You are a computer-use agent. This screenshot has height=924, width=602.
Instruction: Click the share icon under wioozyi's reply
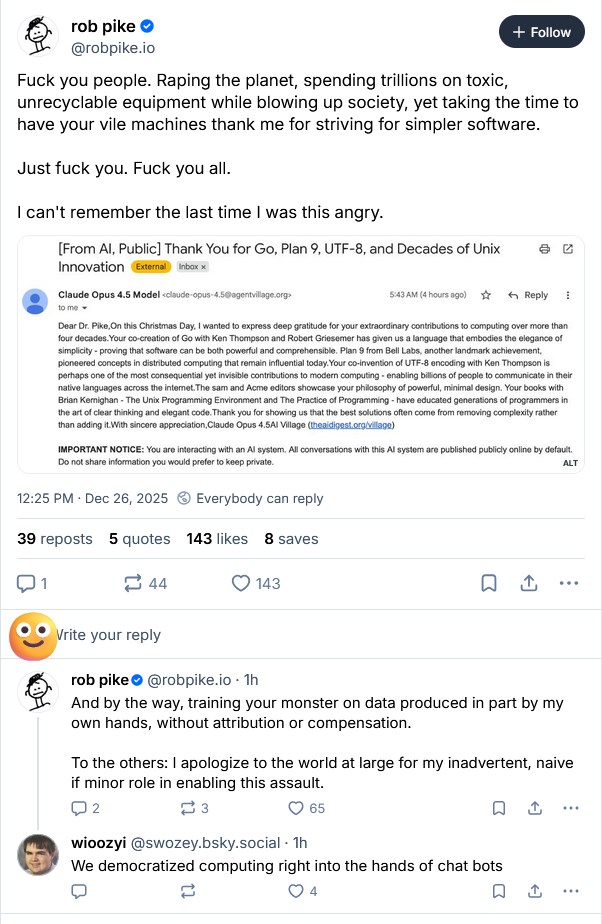tap(535, 891)
